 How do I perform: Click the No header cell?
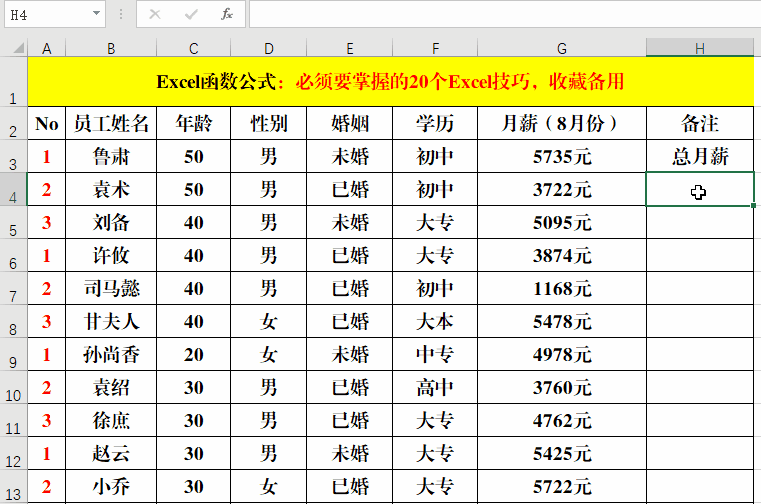(x=47, y=123)
